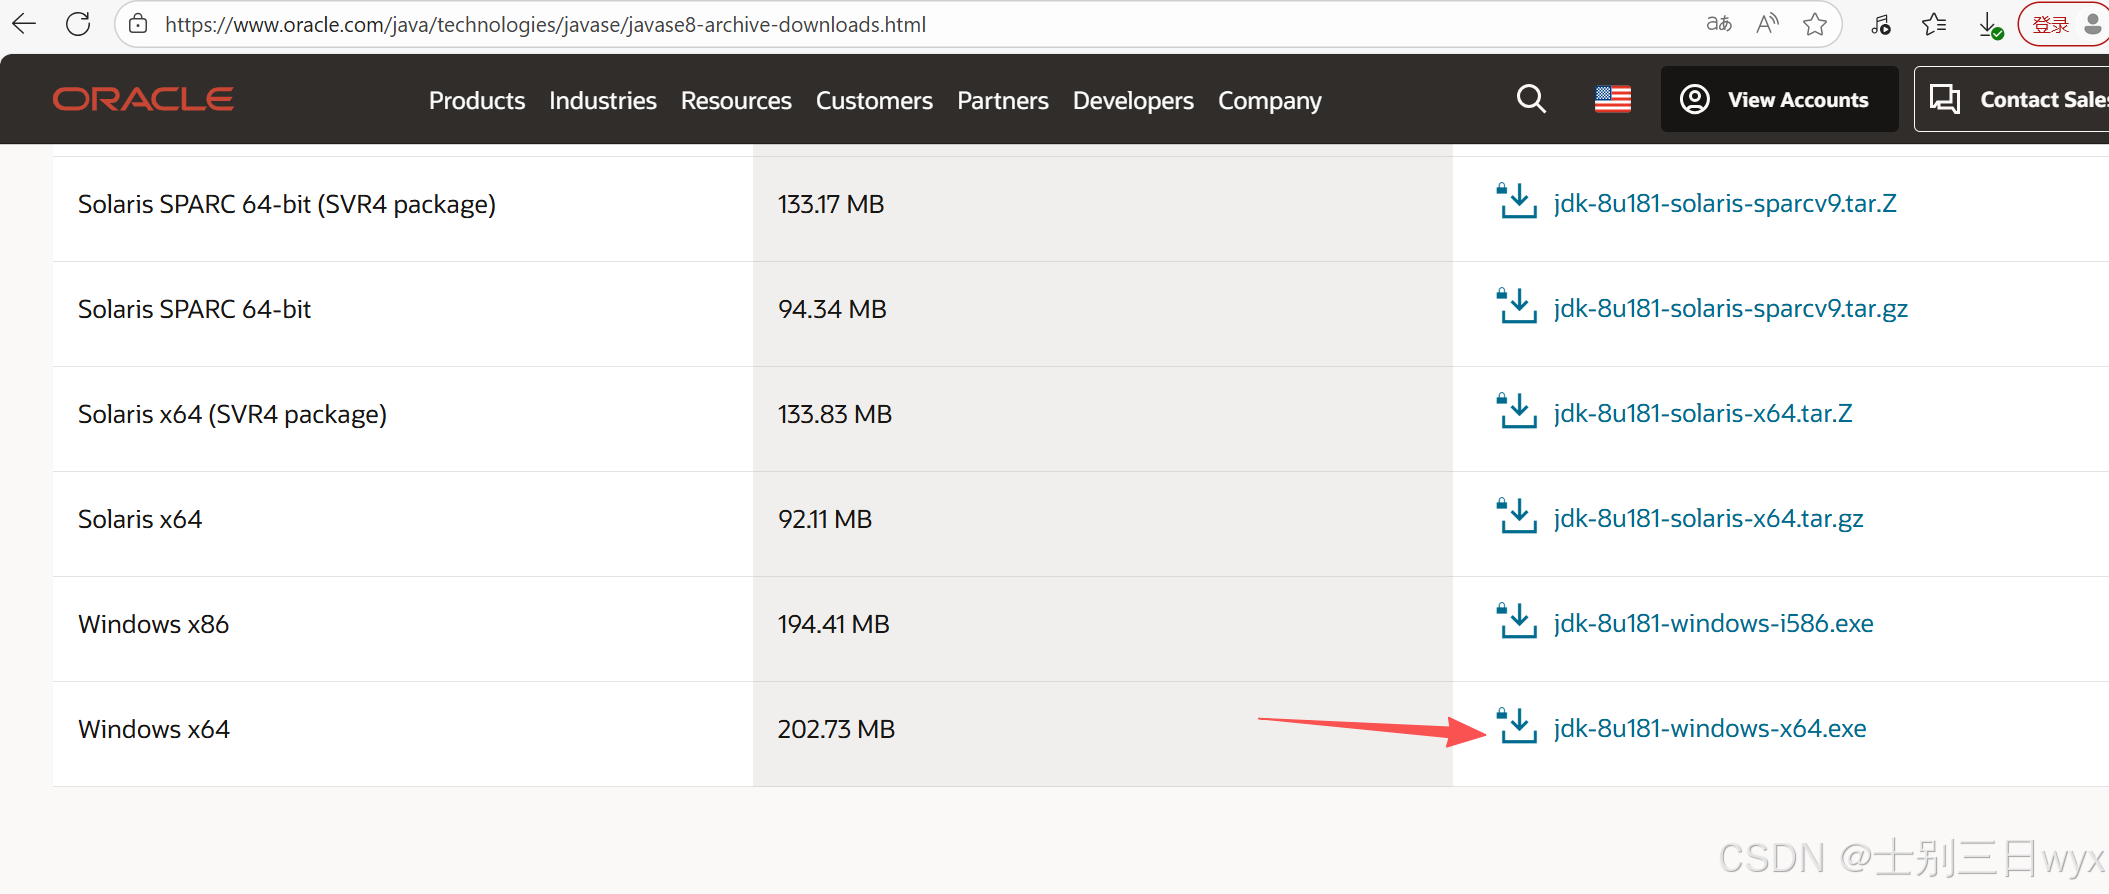Click the read aloud icon
2109x894 pixels.
1768,24
